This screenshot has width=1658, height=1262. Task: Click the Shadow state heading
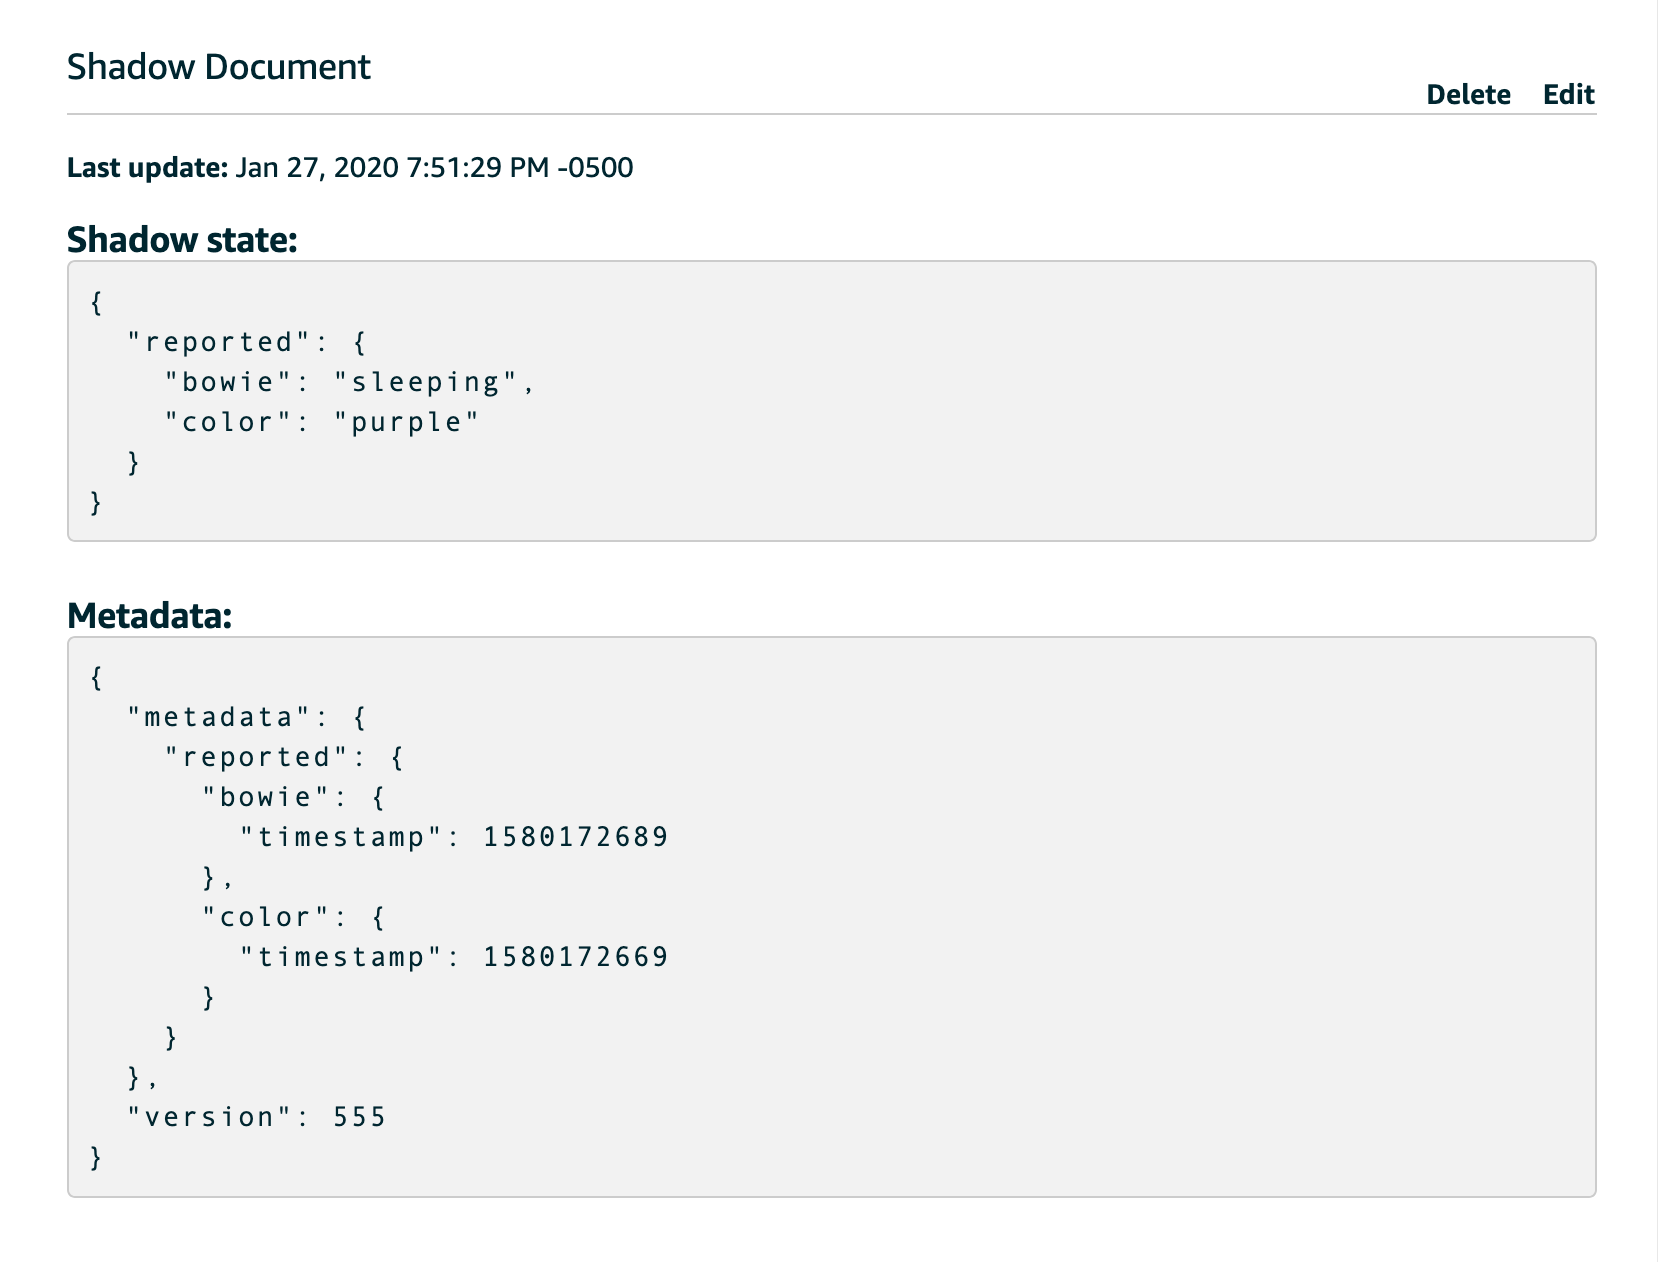point(182,240)
